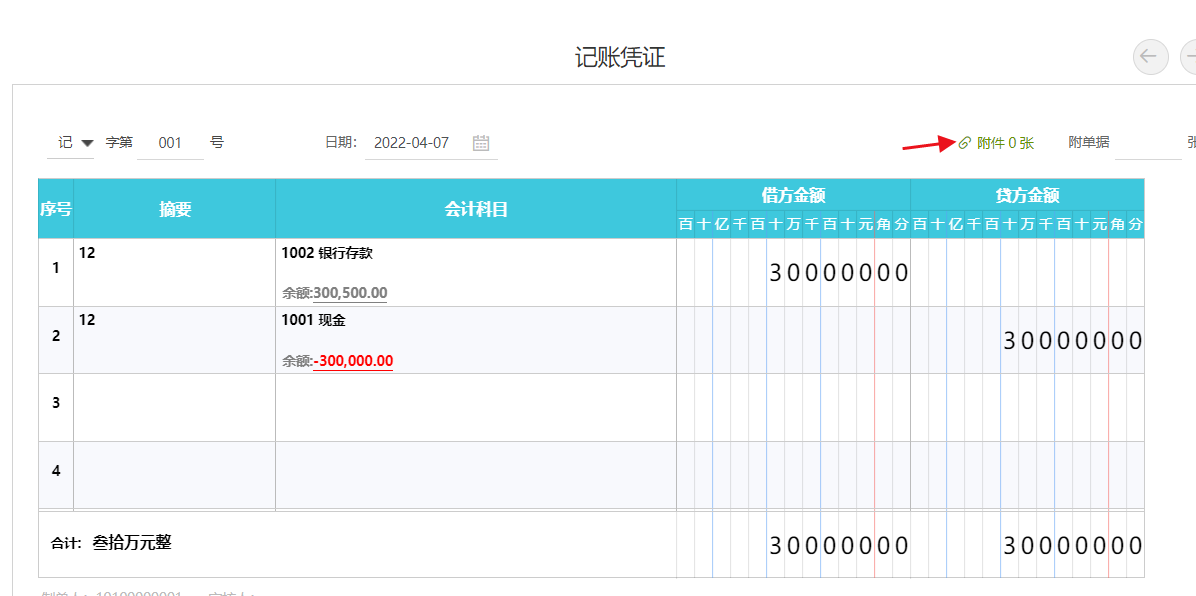Click the attachment paperclip icon
This screenshot has width=1196, height=596.
(x=964, y=143)
